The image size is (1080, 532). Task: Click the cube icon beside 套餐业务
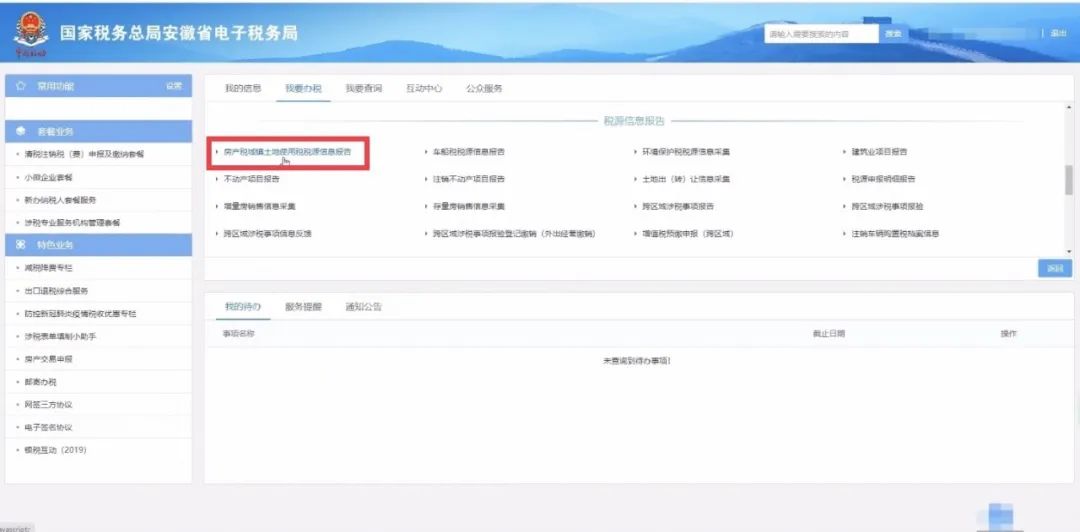point(21,131)
